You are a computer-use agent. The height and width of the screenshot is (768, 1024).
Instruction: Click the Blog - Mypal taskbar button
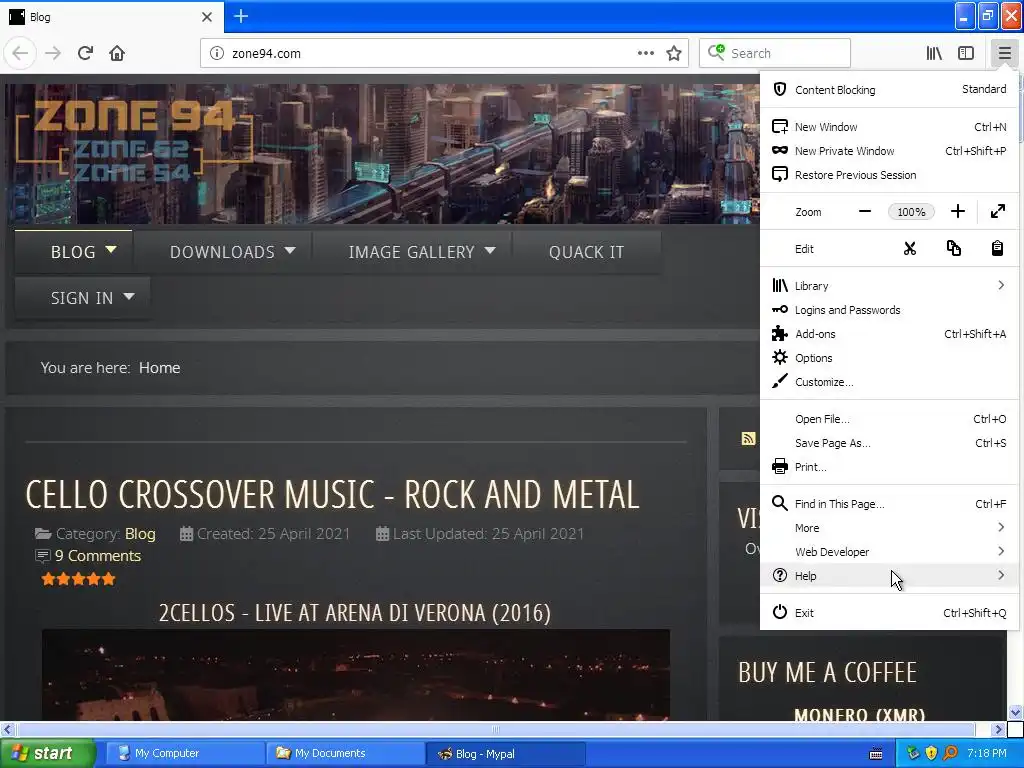tap(505, 753)
